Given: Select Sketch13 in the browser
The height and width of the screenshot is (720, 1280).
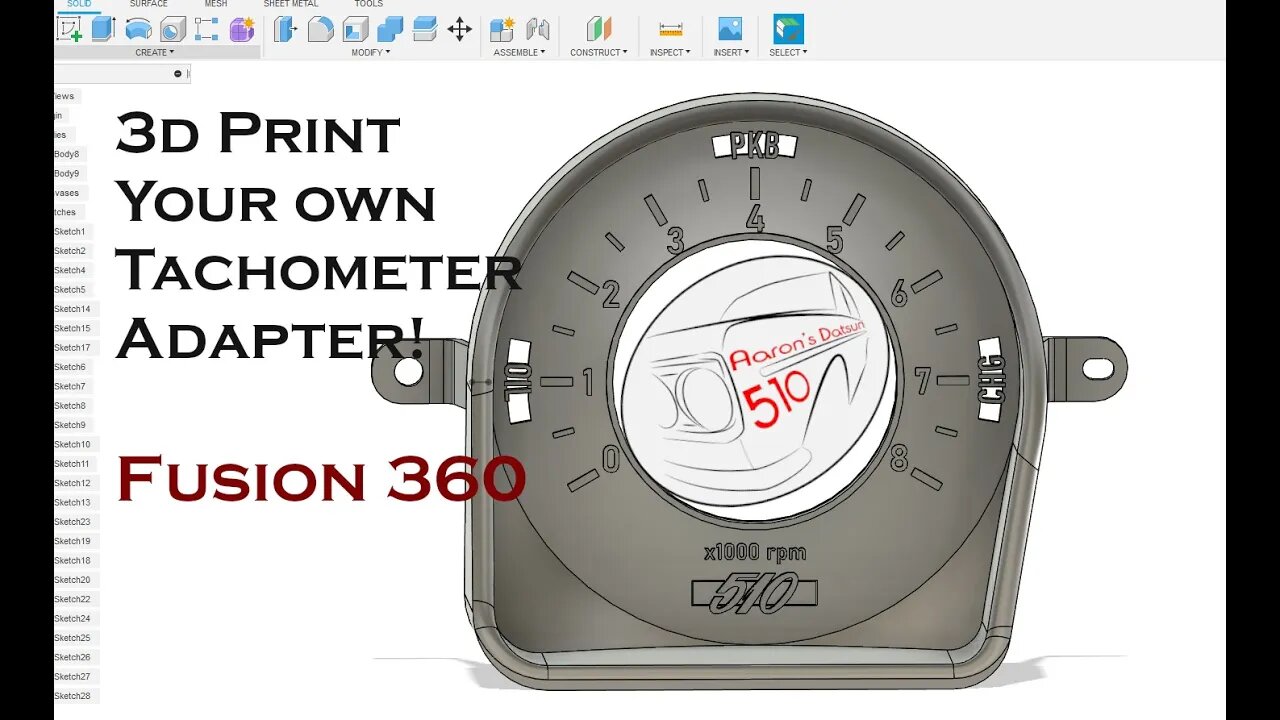Looking at the screenshot, I should [72, 502].
